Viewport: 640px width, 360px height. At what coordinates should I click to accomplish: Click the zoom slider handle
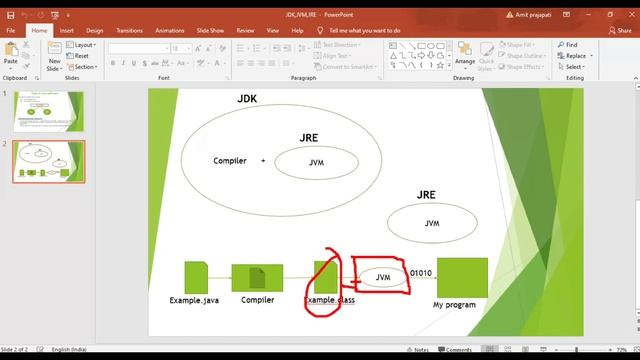[x=576, y=350]
